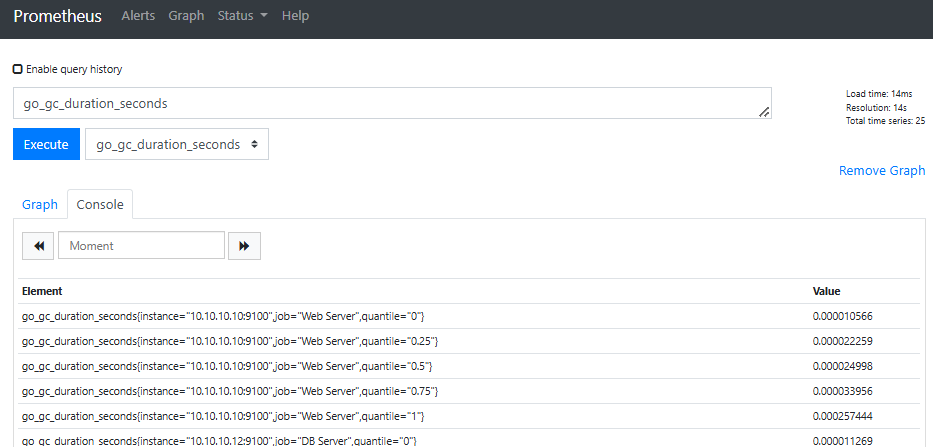Open Graph in the top navigation bar
Viewport: 933px width, 447px height.
[186, 16]
